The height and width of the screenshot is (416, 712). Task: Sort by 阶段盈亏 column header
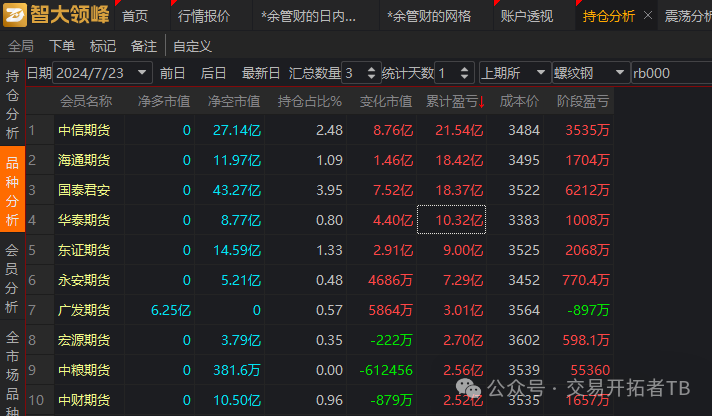583,101
